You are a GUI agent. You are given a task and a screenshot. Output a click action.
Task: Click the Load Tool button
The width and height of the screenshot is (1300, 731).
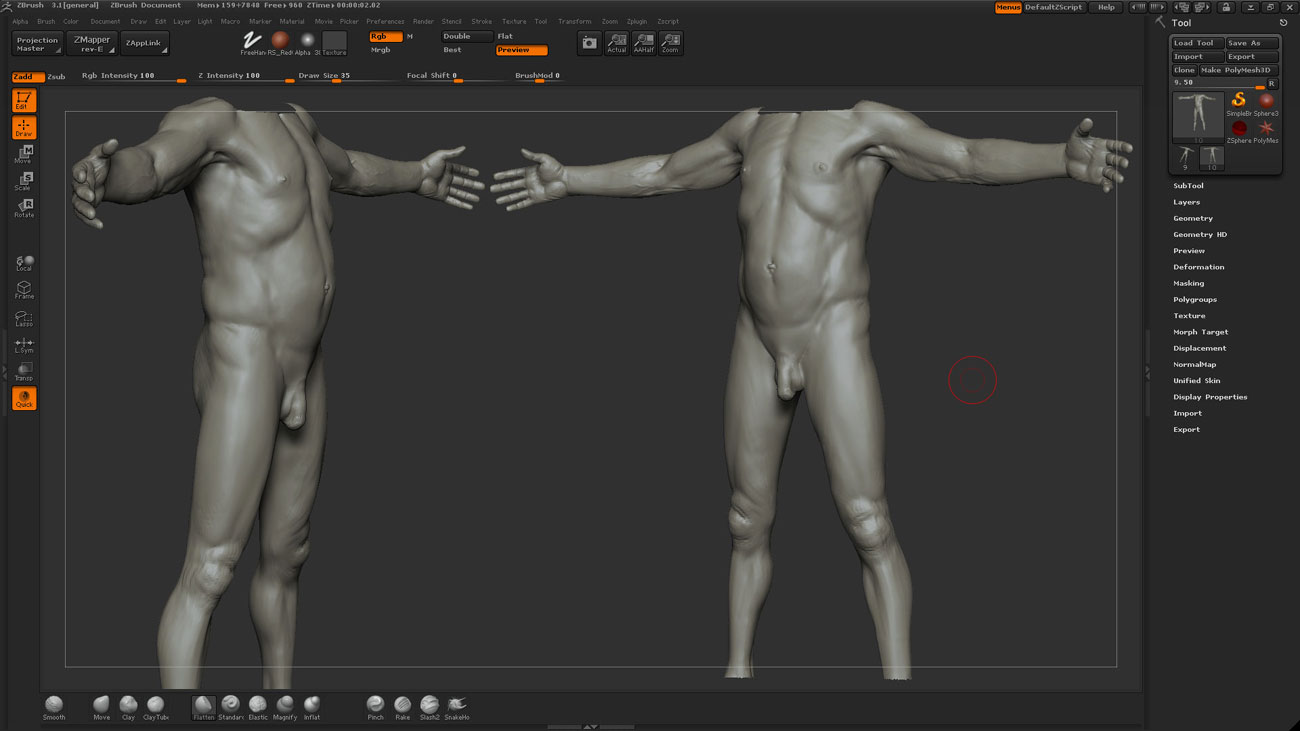click(x=1197, y=43)
